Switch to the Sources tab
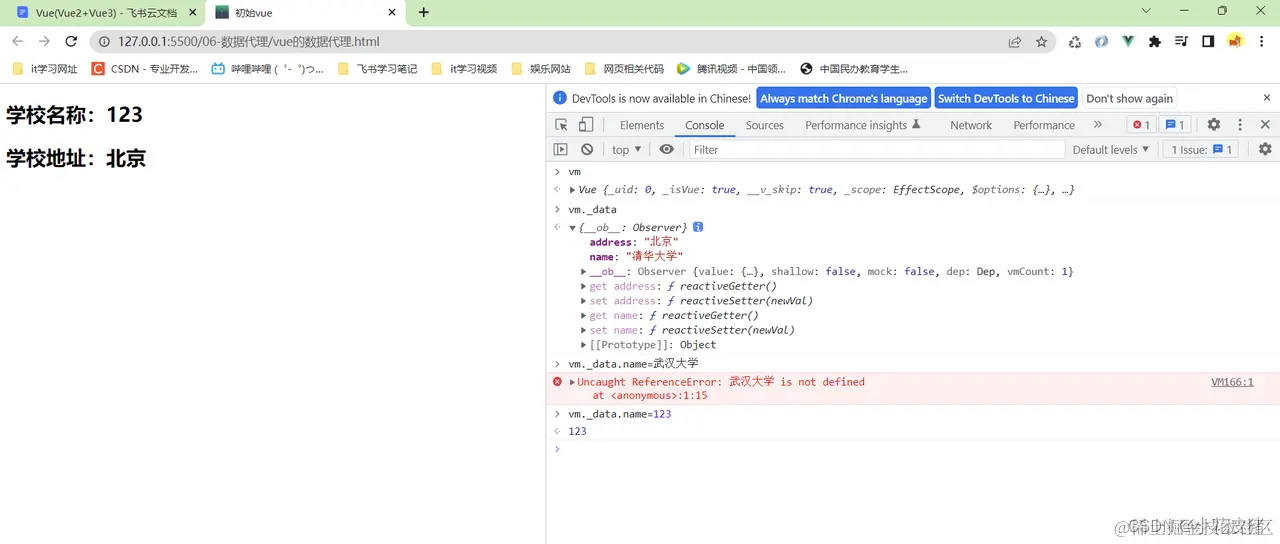The image size is (1280, 544). pos(765,125)
